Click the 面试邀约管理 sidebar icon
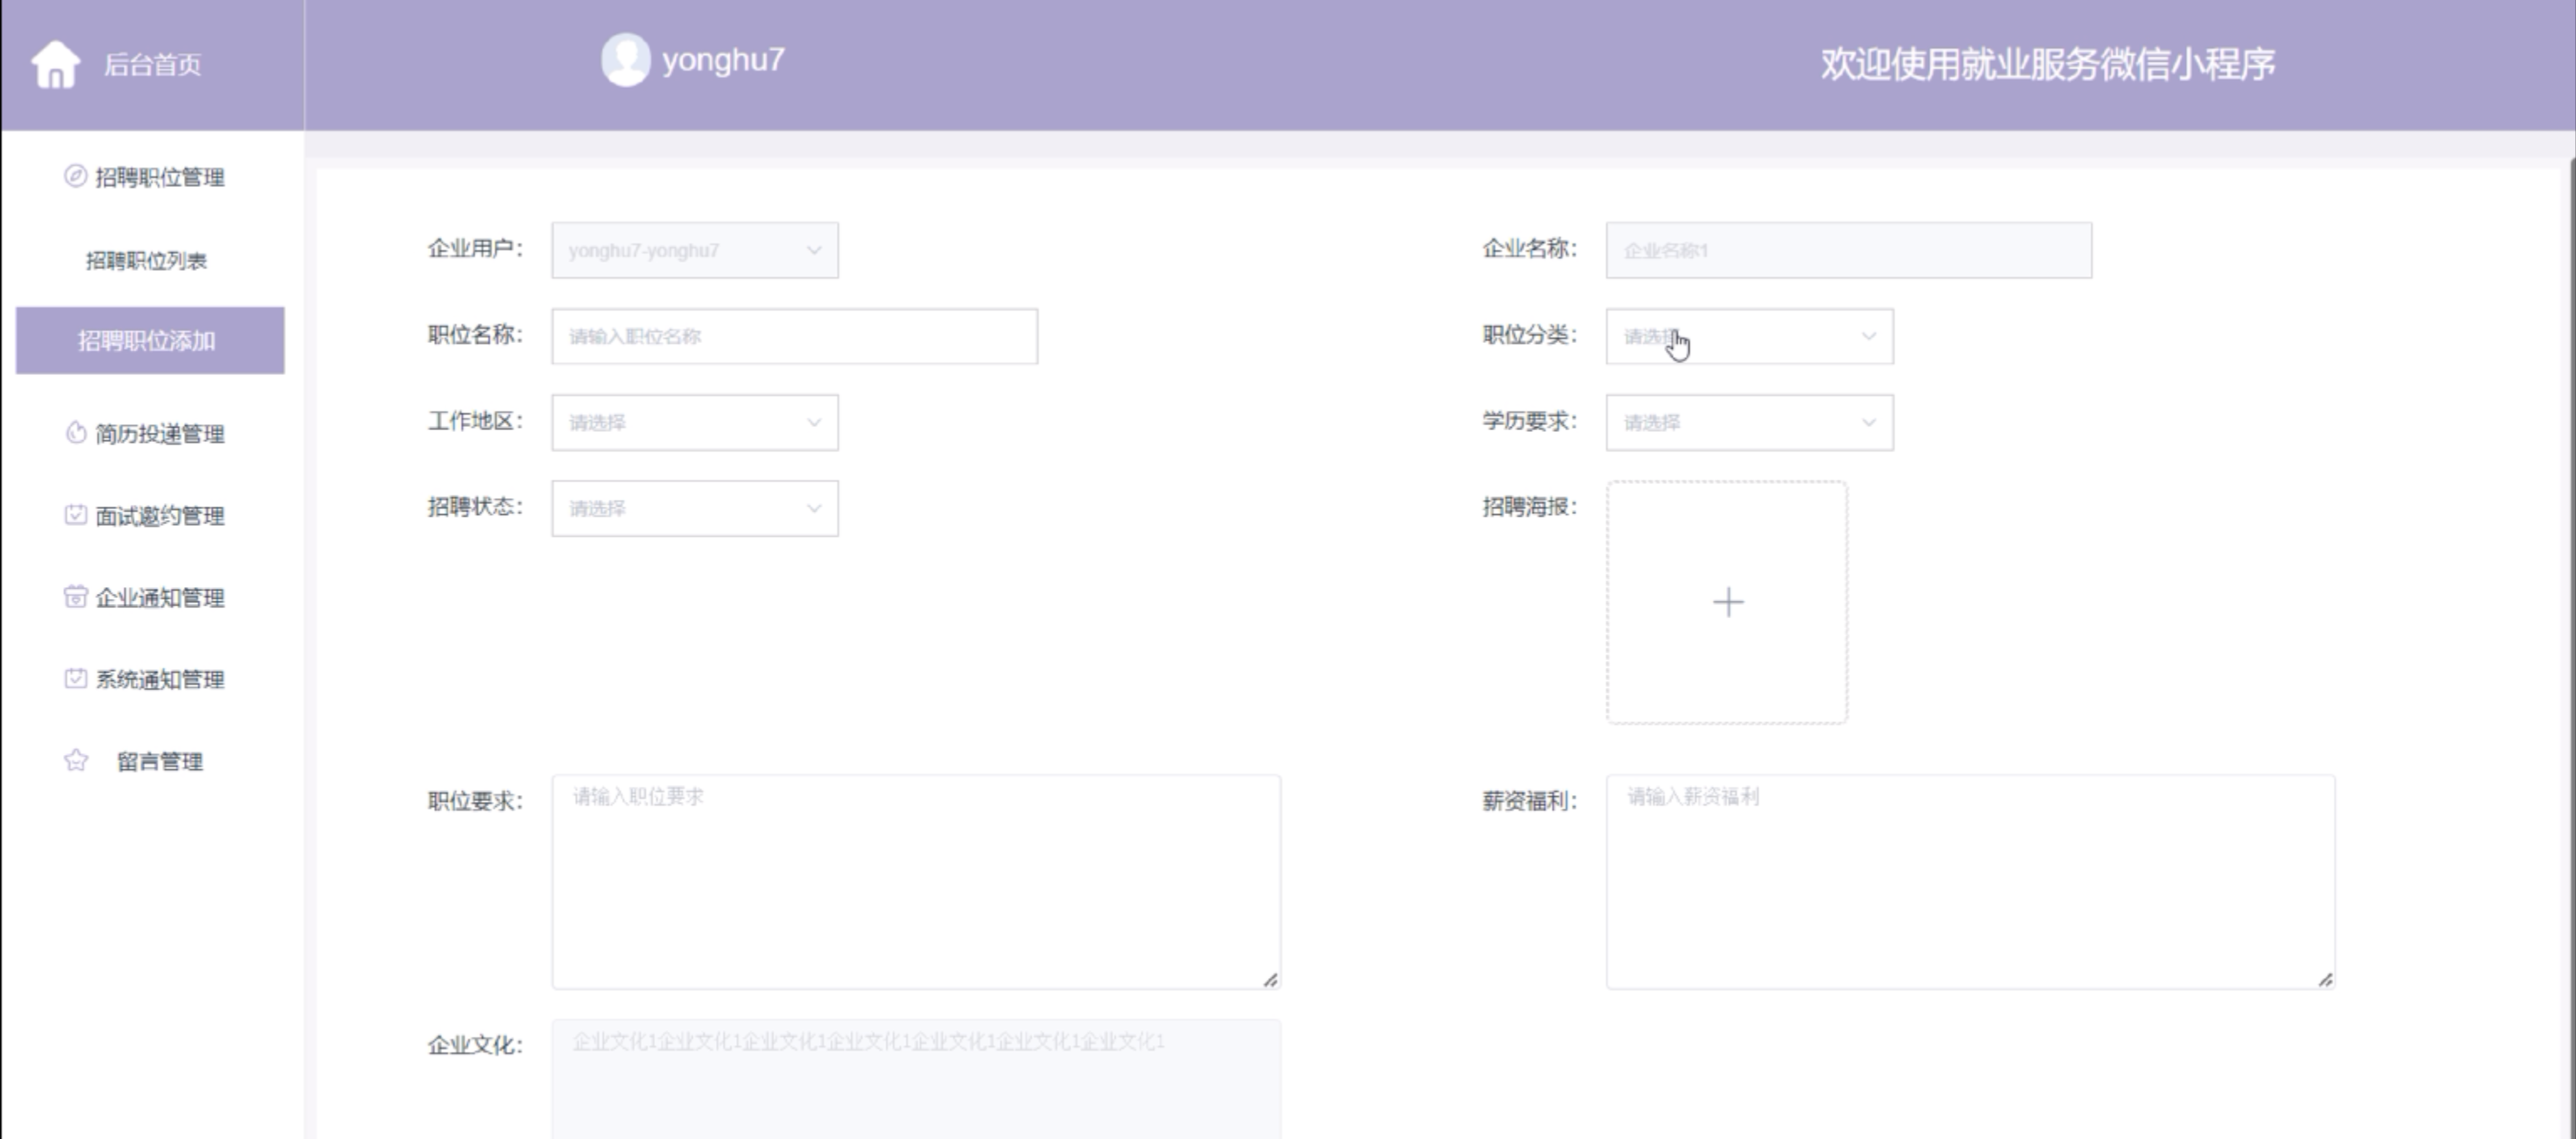Viewport: 2576px width, 1139px height. coord(75,515)
